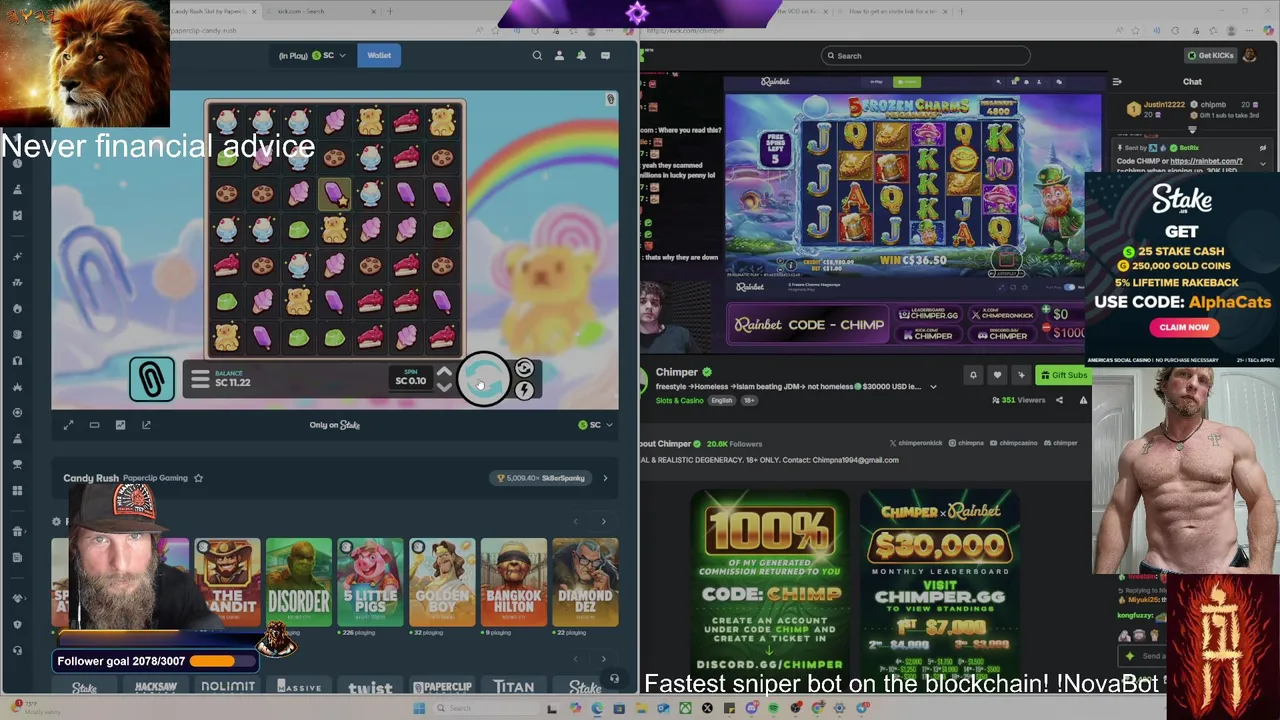Open the rainbet.com link in pinned chat

tap(1206, 161)
